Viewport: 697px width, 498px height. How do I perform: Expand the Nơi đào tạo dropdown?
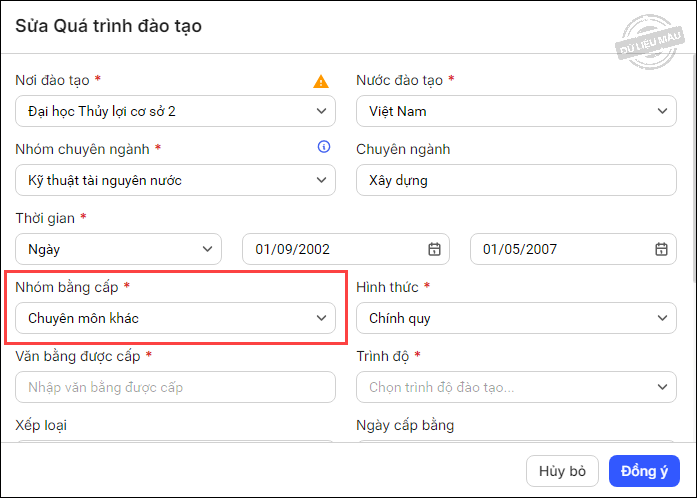[x=175, y=111]
